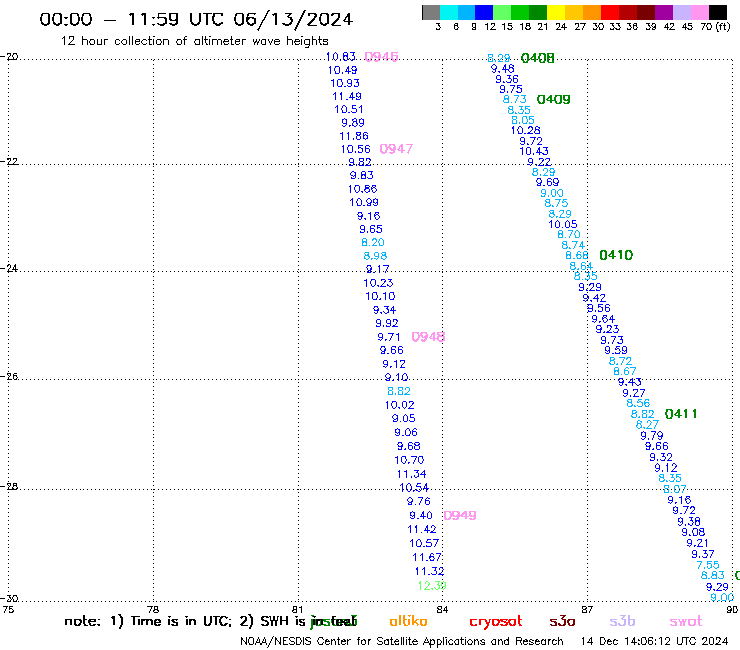Click the 'swot' legend entry
This screenshot has height=650, width=740.
click(x=686, y=622)
